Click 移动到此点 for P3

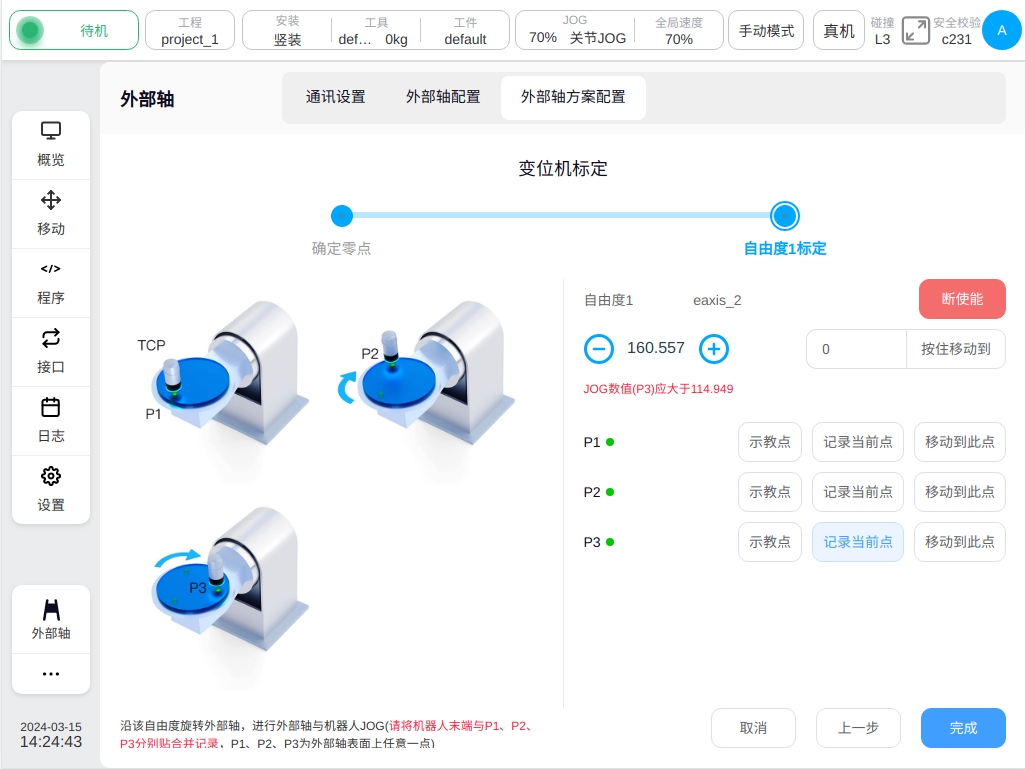pyautogui.click(x=960, y=542)
